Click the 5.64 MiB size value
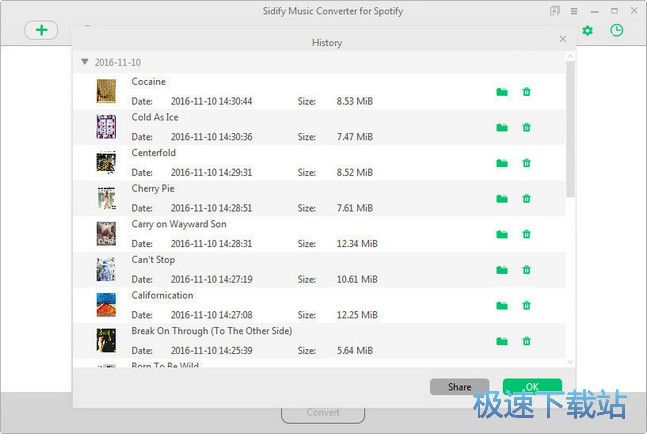Viewport: 647px width, 434px height. click(355, 351)
